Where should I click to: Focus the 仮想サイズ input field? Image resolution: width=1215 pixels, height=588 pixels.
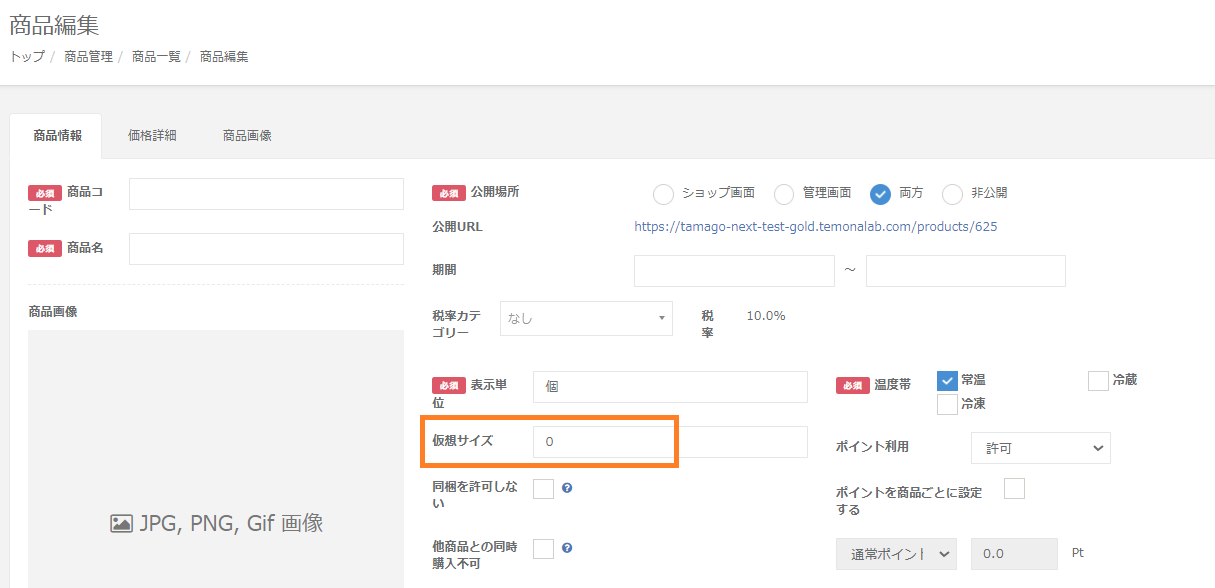pos(669,441)
